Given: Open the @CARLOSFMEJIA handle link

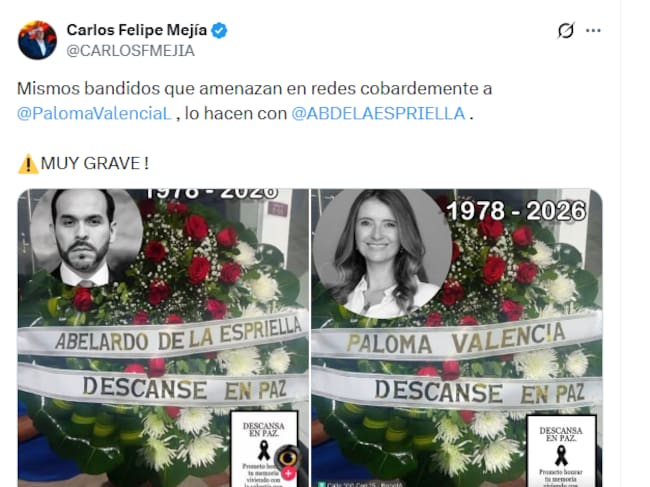Looking at the screenshot, I should click(131, 51).
